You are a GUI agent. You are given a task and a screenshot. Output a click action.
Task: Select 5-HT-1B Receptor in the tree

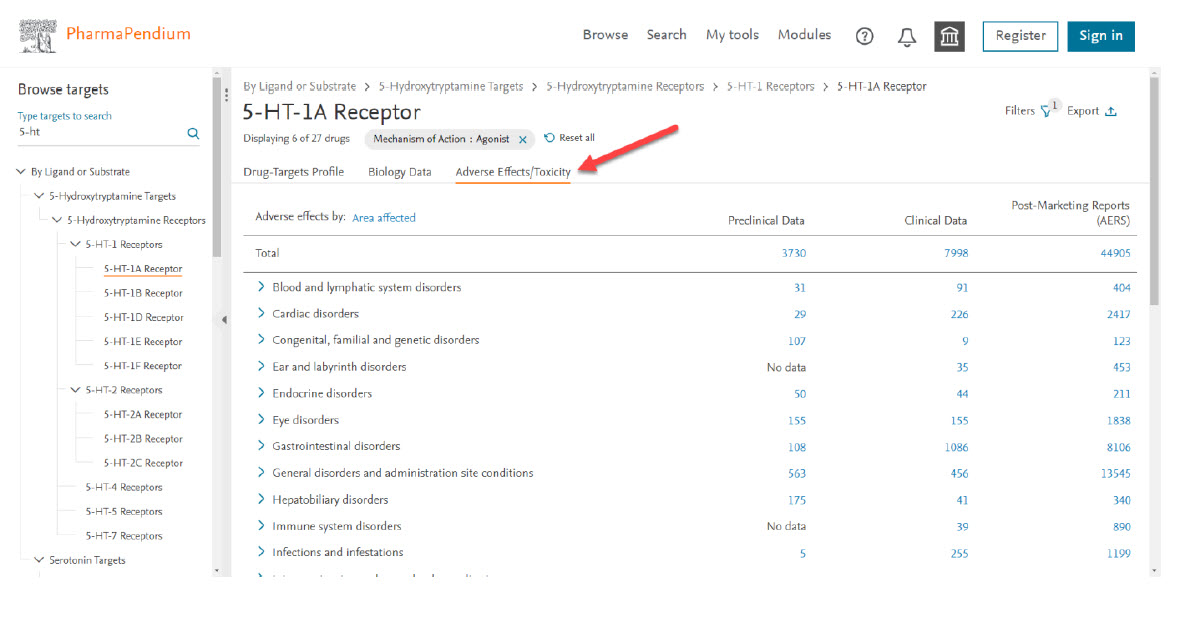[x=143, y=293]
